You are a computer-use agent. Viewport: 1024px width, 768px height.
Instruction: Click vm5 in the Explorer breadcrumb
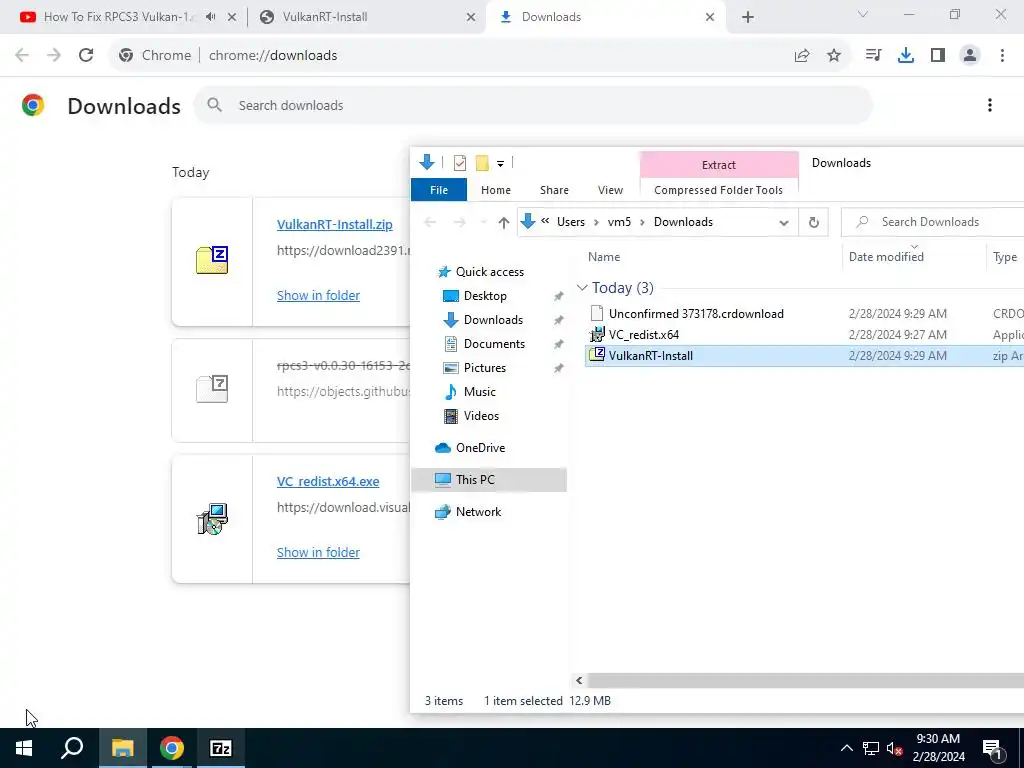[x=619, y=222]
